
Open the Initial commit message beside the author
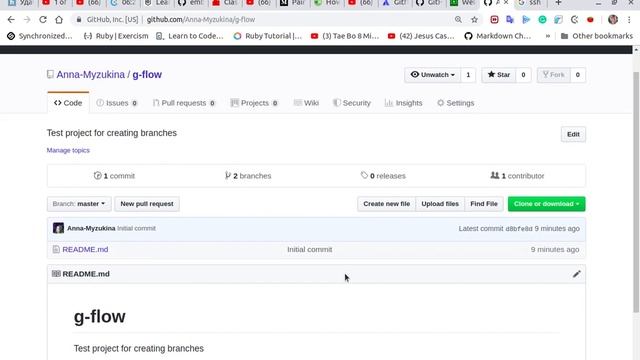136,228
